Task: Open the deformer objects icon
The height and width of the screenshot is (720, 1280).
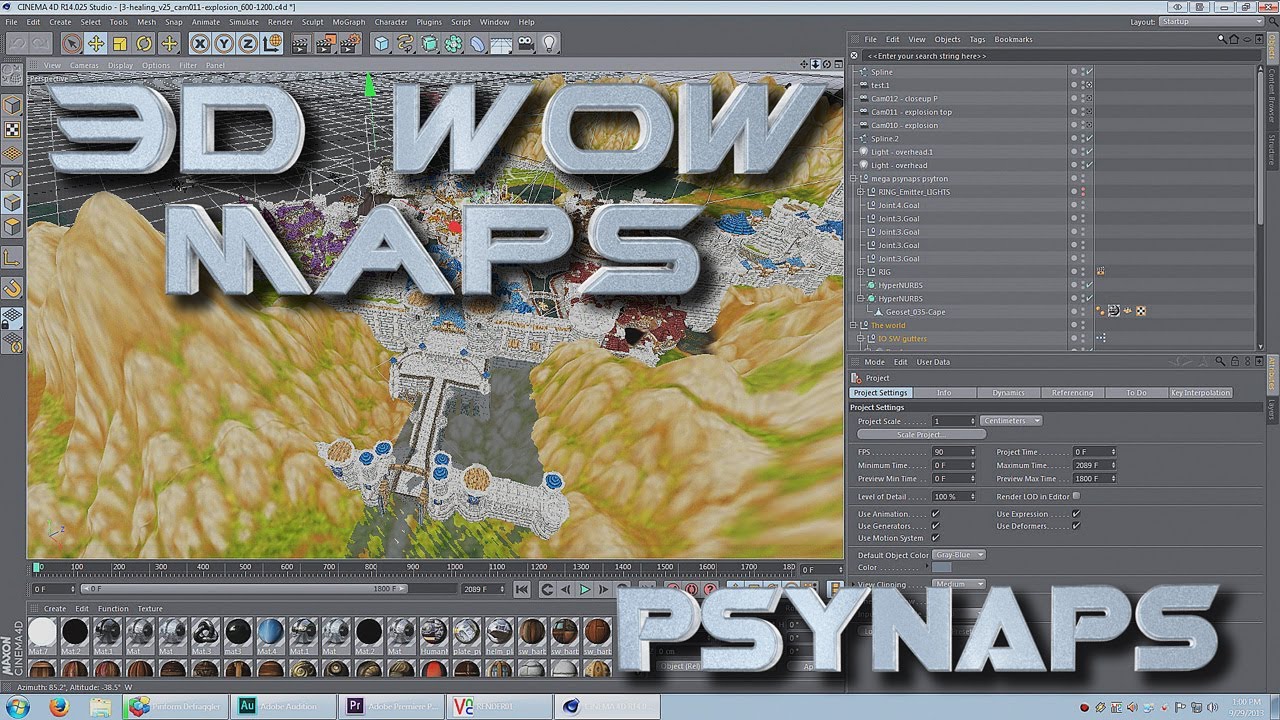Action: click(x=477, y=43)
